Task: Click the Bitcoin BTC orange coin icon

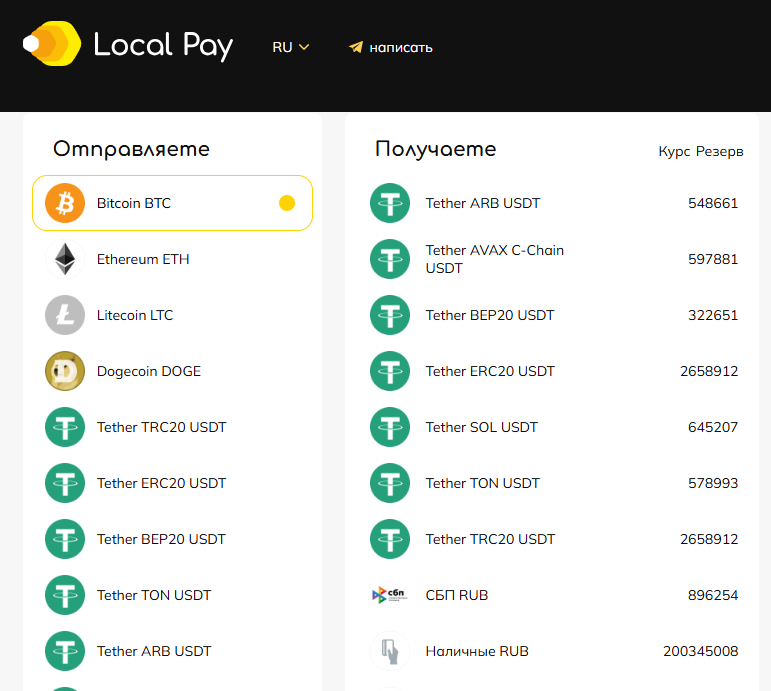Action: 65,203
